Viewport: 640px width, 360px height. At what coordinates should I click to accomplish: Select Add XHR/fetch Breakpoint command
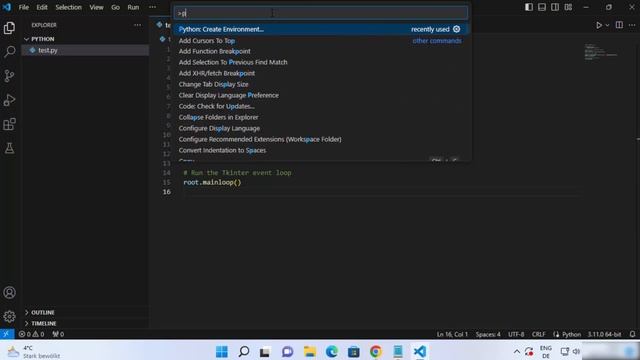coord(321,73)
